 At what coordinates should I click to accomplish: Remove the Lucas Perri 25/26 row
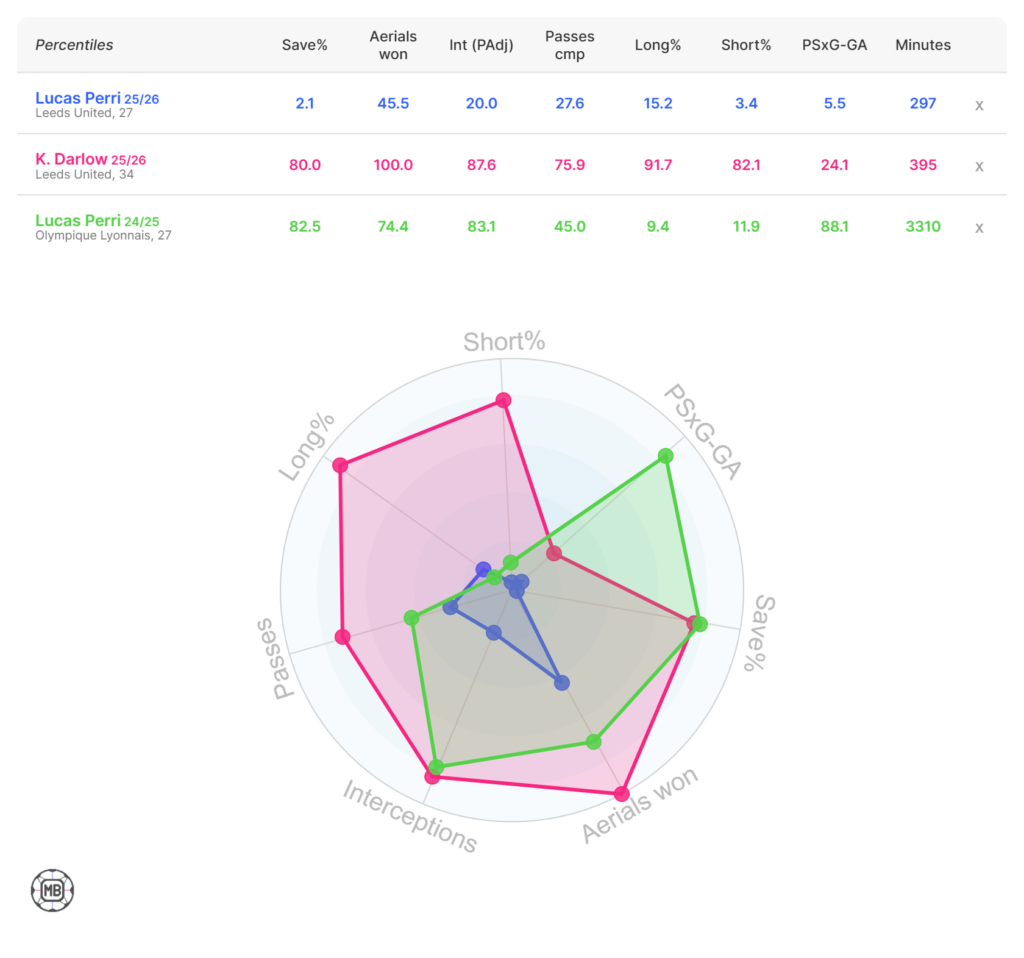tap(979, 104)
